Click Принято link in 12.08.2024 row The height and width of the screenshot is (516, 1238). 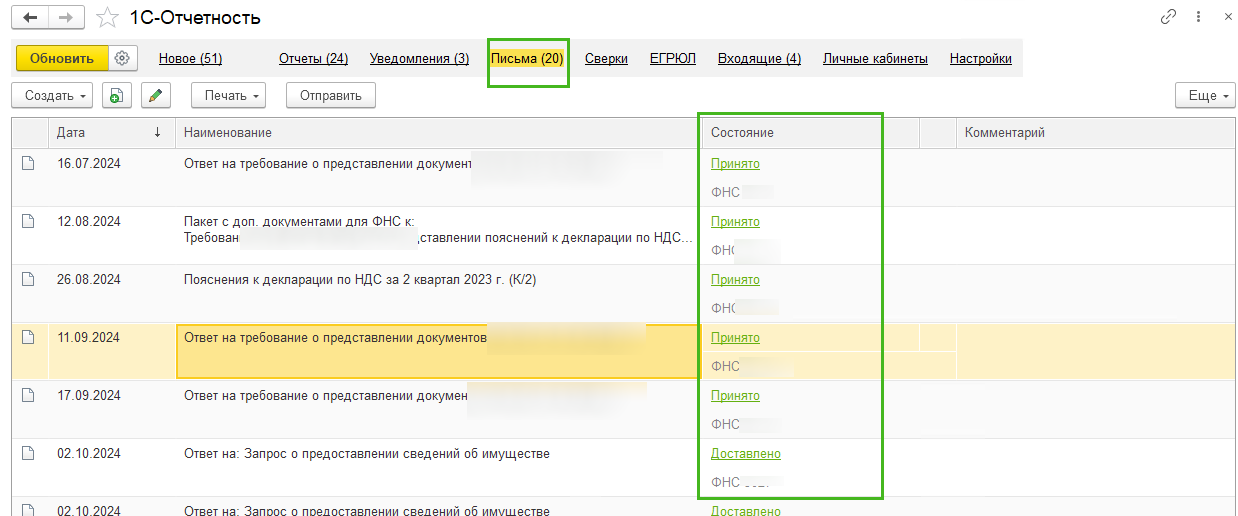735,221
